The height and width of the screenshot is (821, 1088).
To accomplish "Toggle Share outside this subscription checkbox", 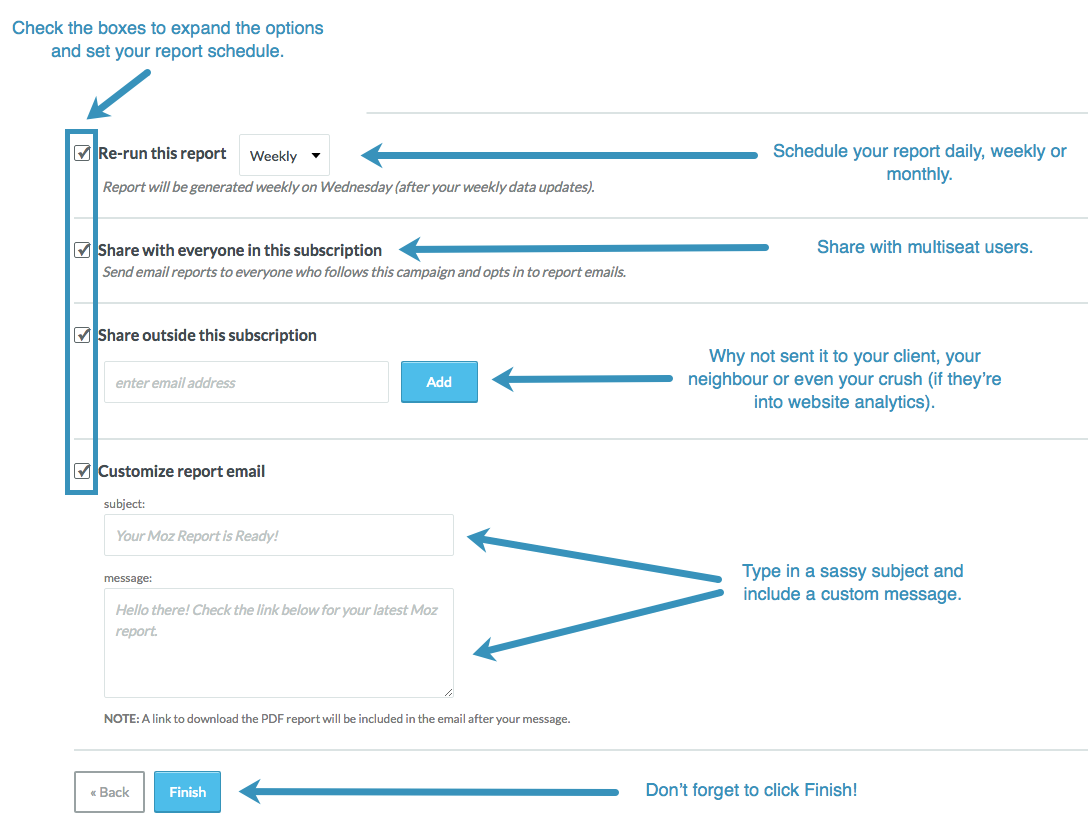I will coord(83,335).
